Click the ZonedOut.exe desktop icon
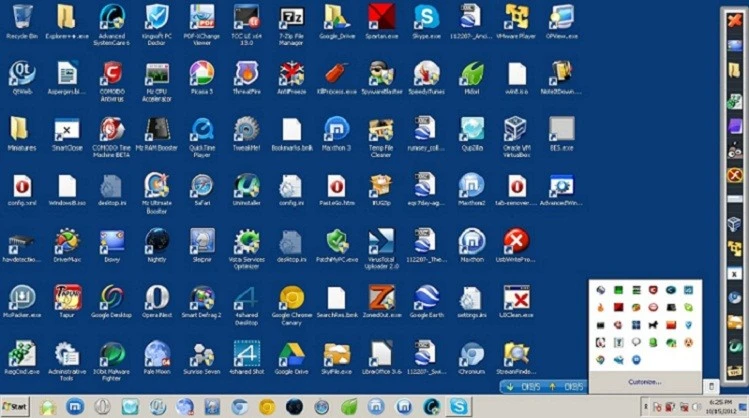Viewport: 749px width, 418px height. [x=381, y=301]
